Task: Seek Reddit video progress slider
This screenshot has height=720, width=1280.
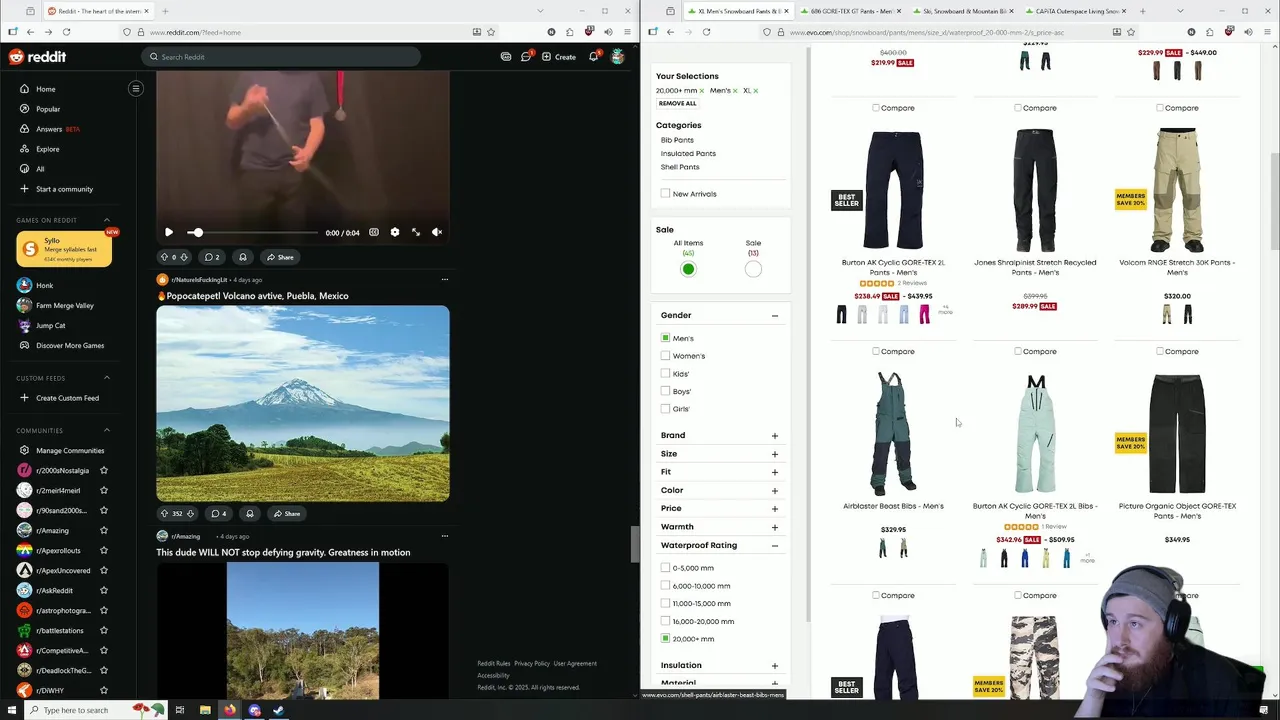Action: (255, 232)
